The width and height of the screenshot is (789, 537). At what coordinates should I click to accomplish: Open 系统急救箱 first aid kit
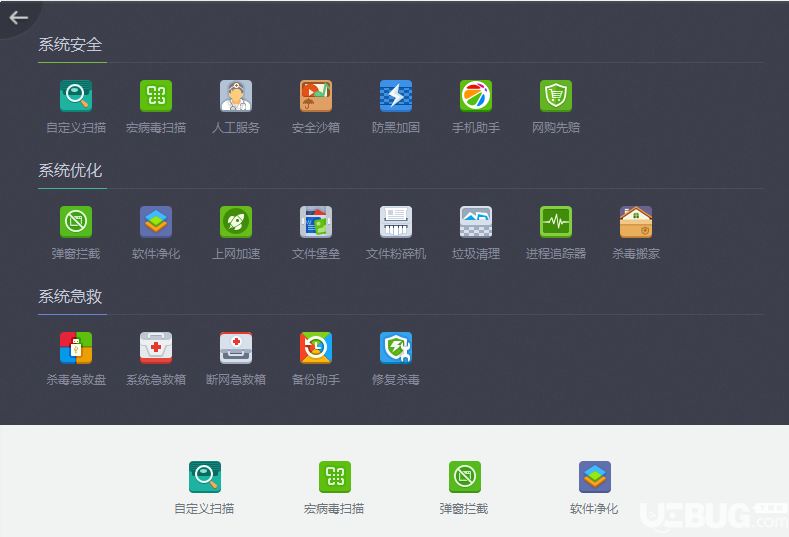156,347
